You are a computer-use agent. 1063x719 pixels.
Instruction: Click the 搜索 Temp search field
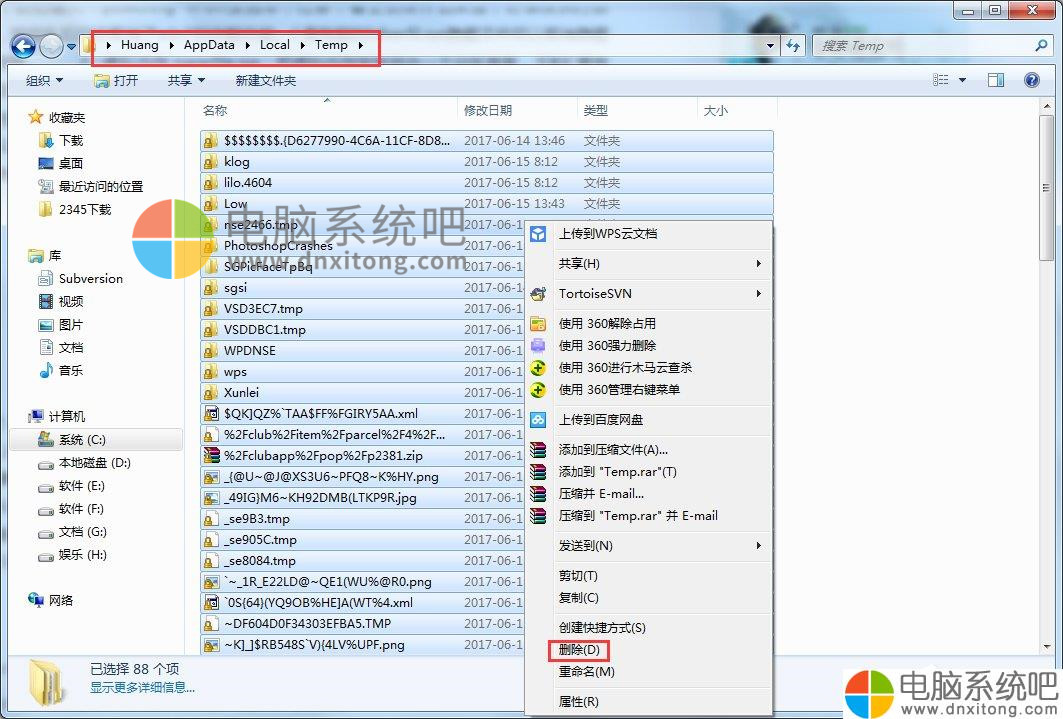920,46
